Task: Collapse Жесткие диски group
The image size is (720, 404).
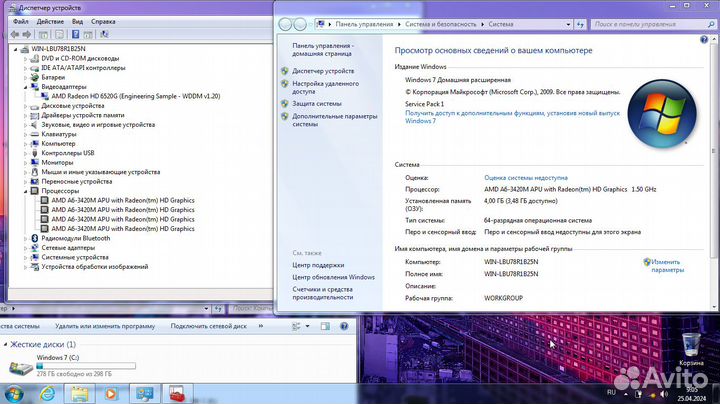Action: (x=6, y=344)
